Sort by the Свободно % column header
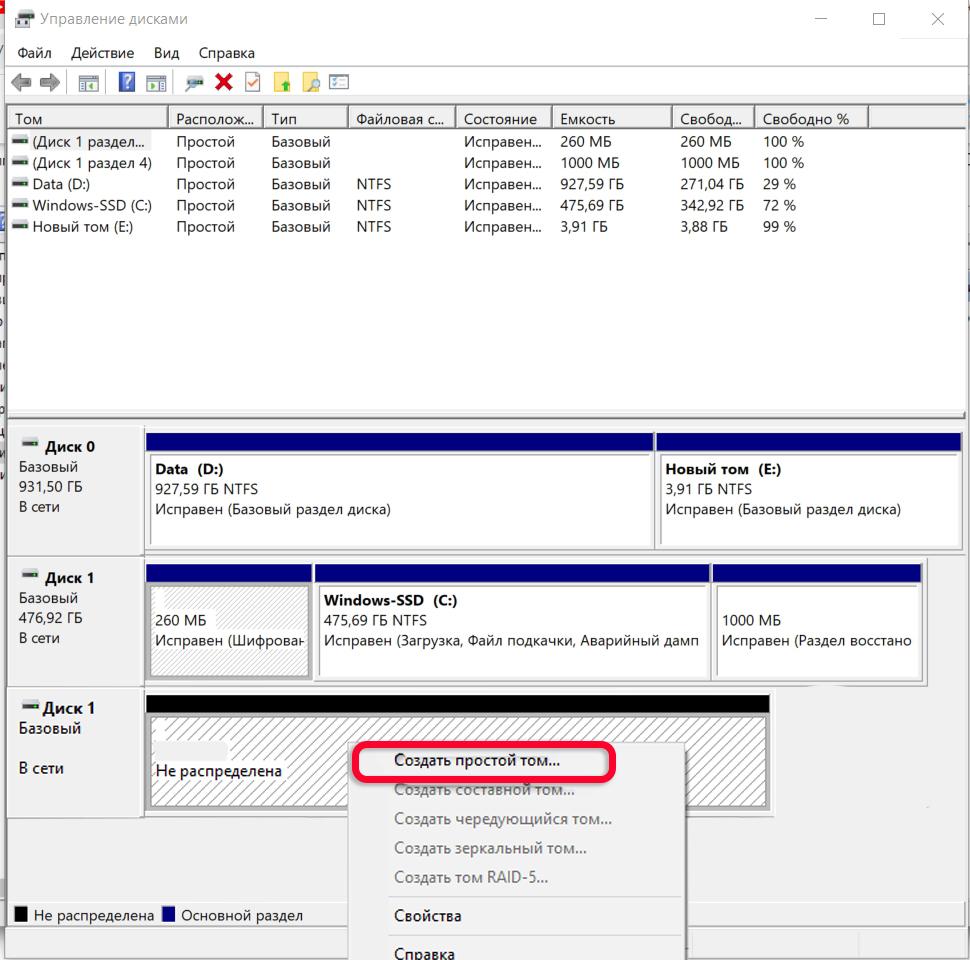 (x=811, y=119)
